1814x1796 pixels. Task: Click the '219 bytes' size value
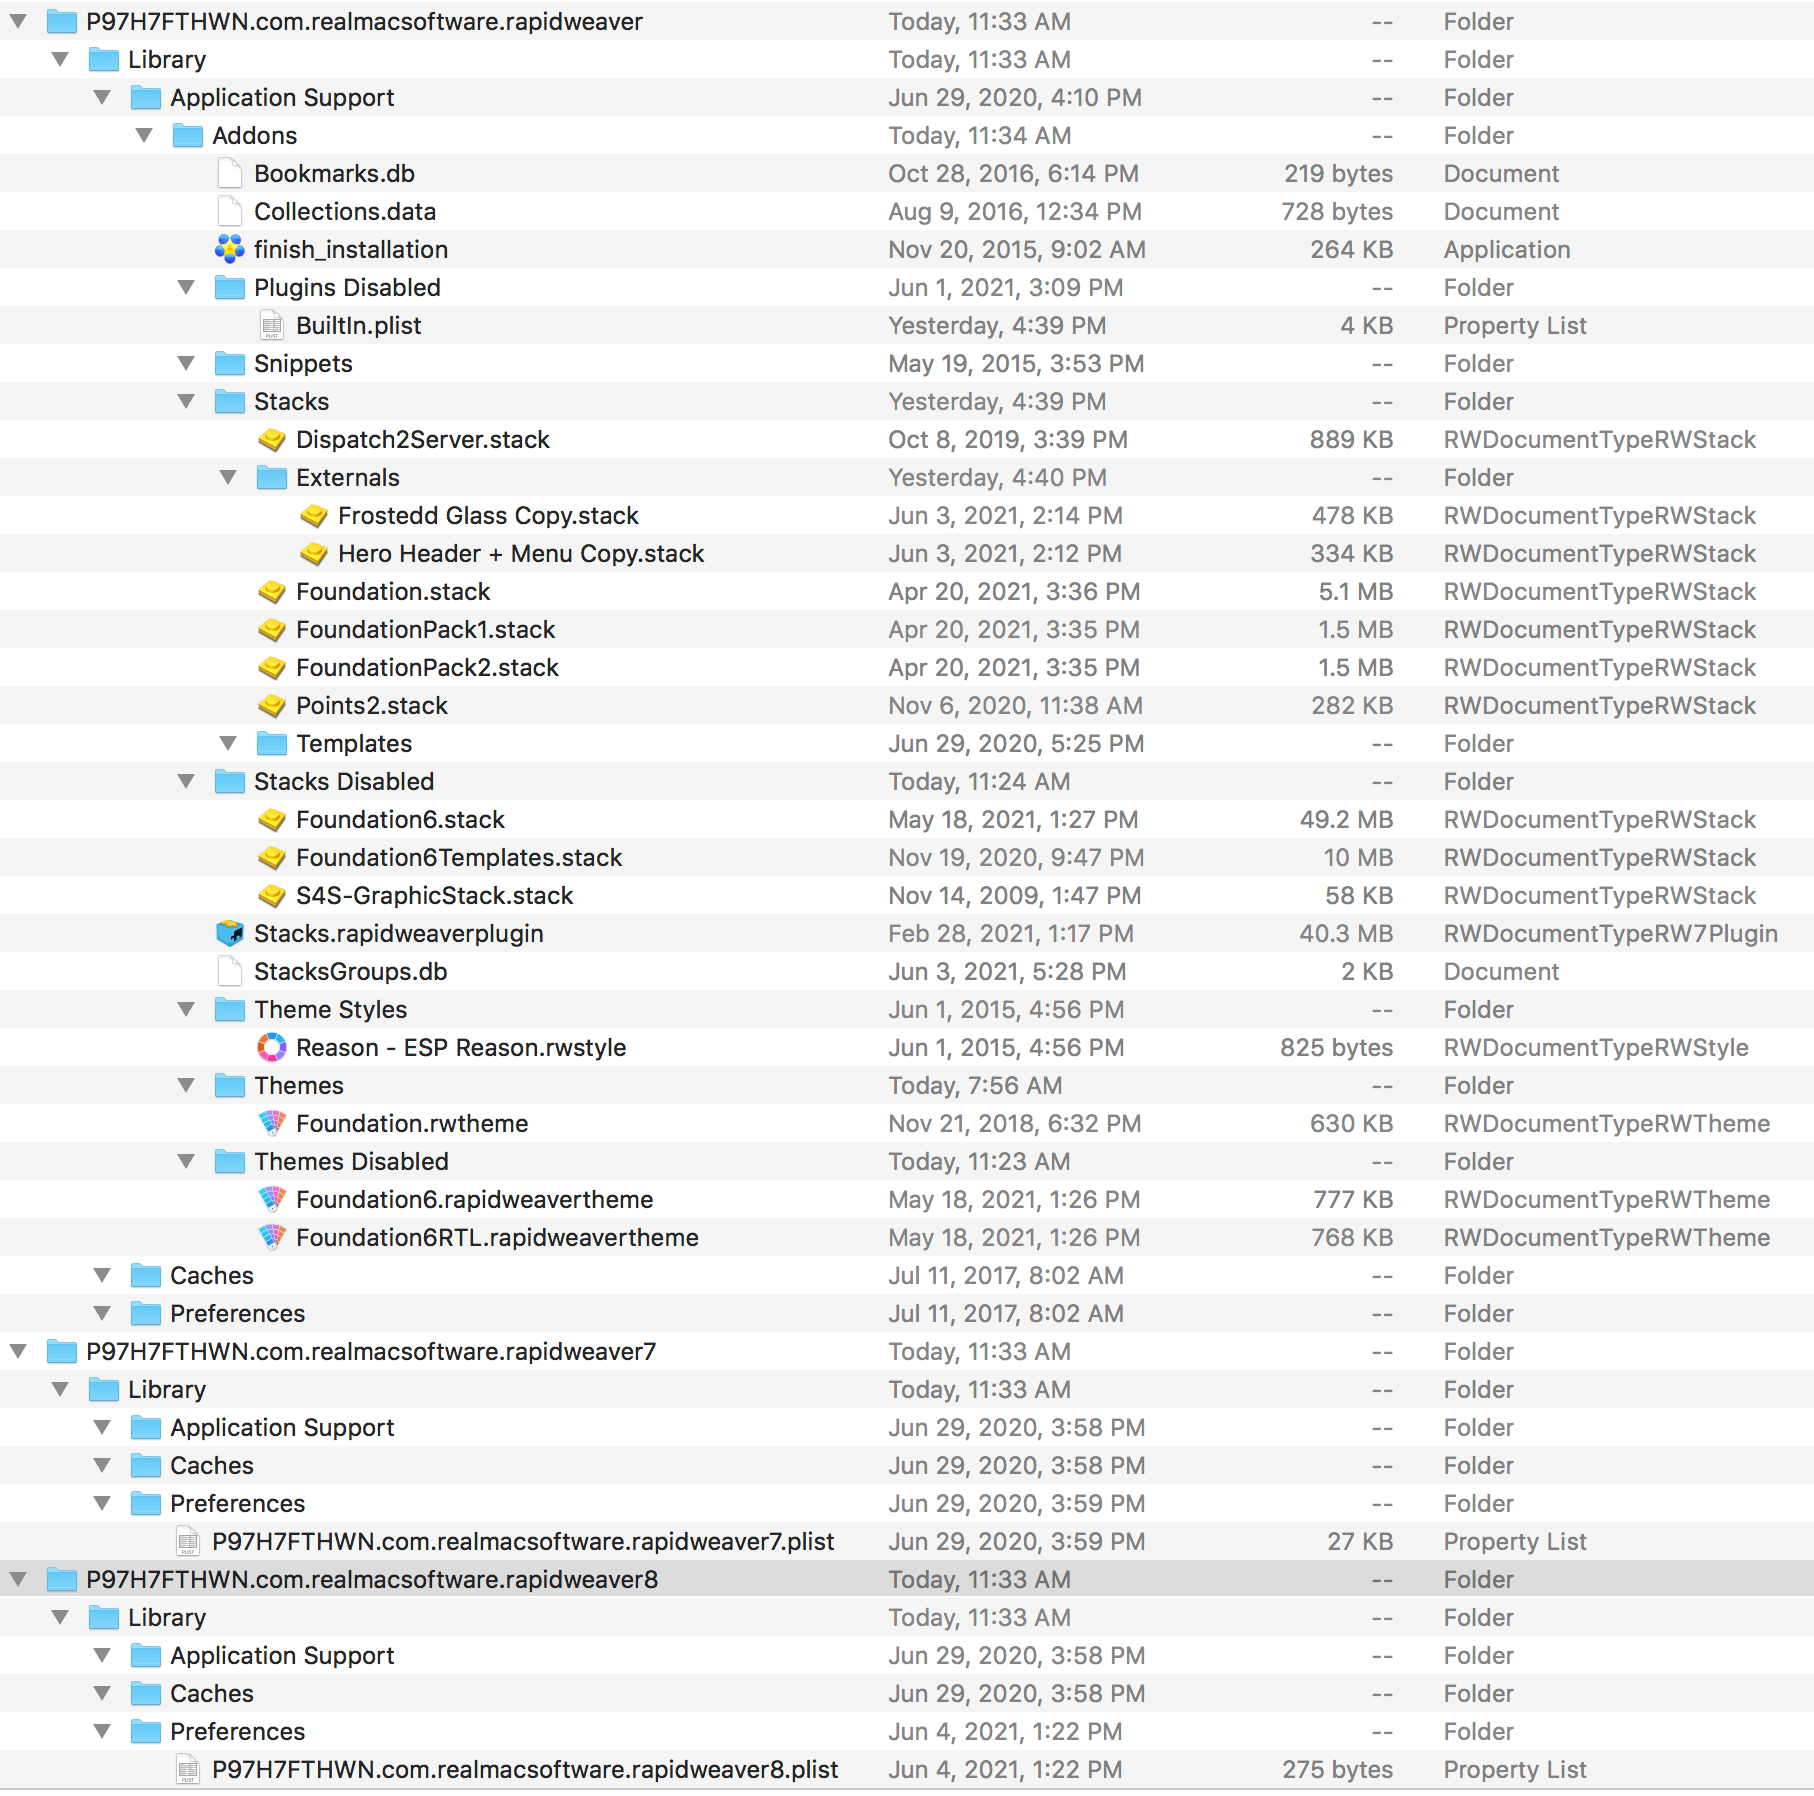[x=1338, y=173]
